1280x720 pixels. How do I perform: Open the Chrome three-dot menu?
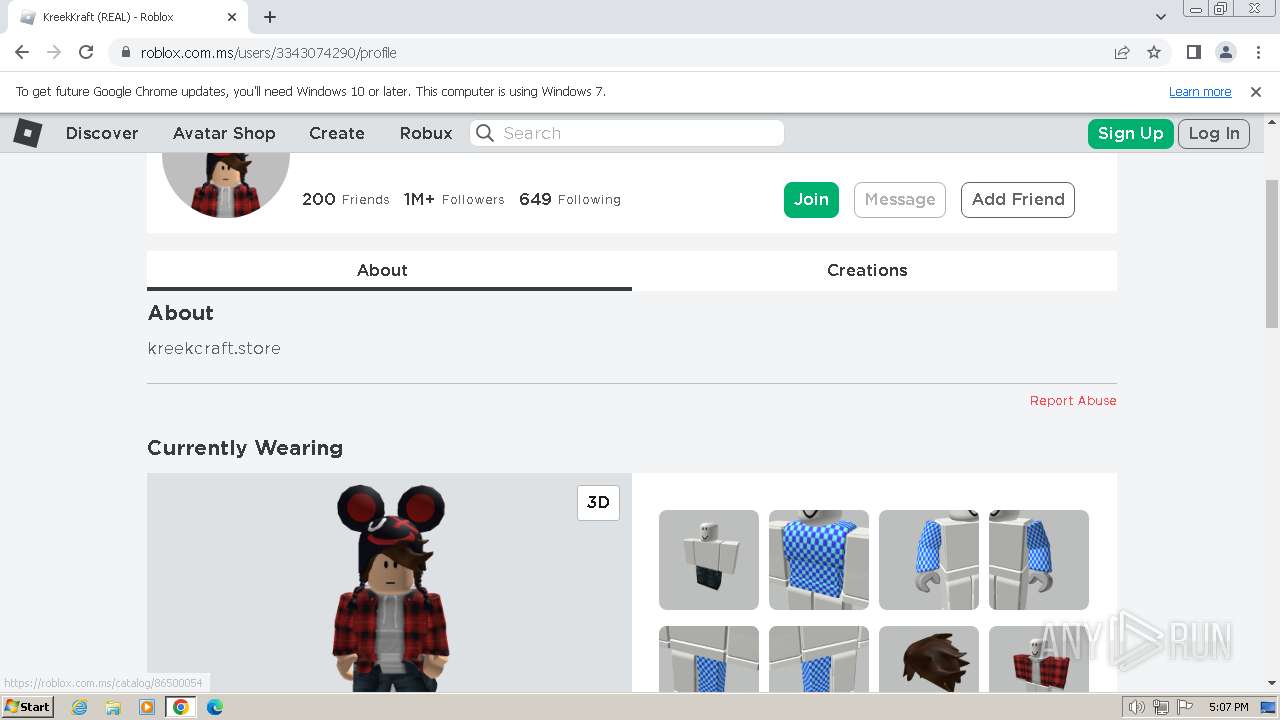pos(1258,52)
